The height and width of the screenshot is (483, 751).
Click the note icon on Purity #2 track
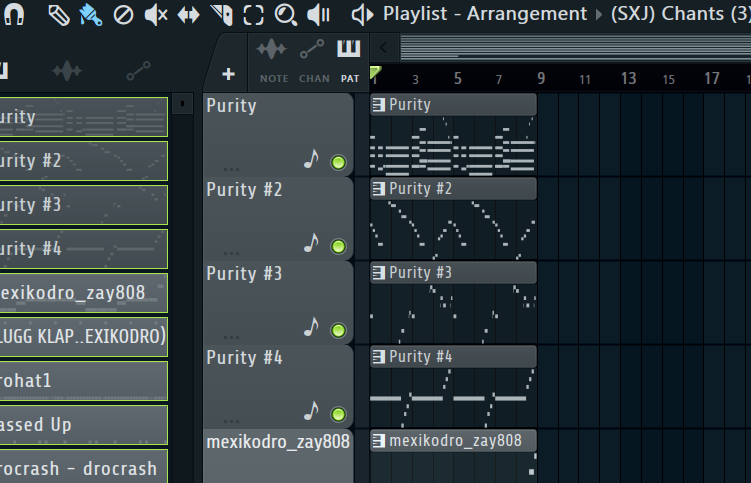[x=311, y=243]
